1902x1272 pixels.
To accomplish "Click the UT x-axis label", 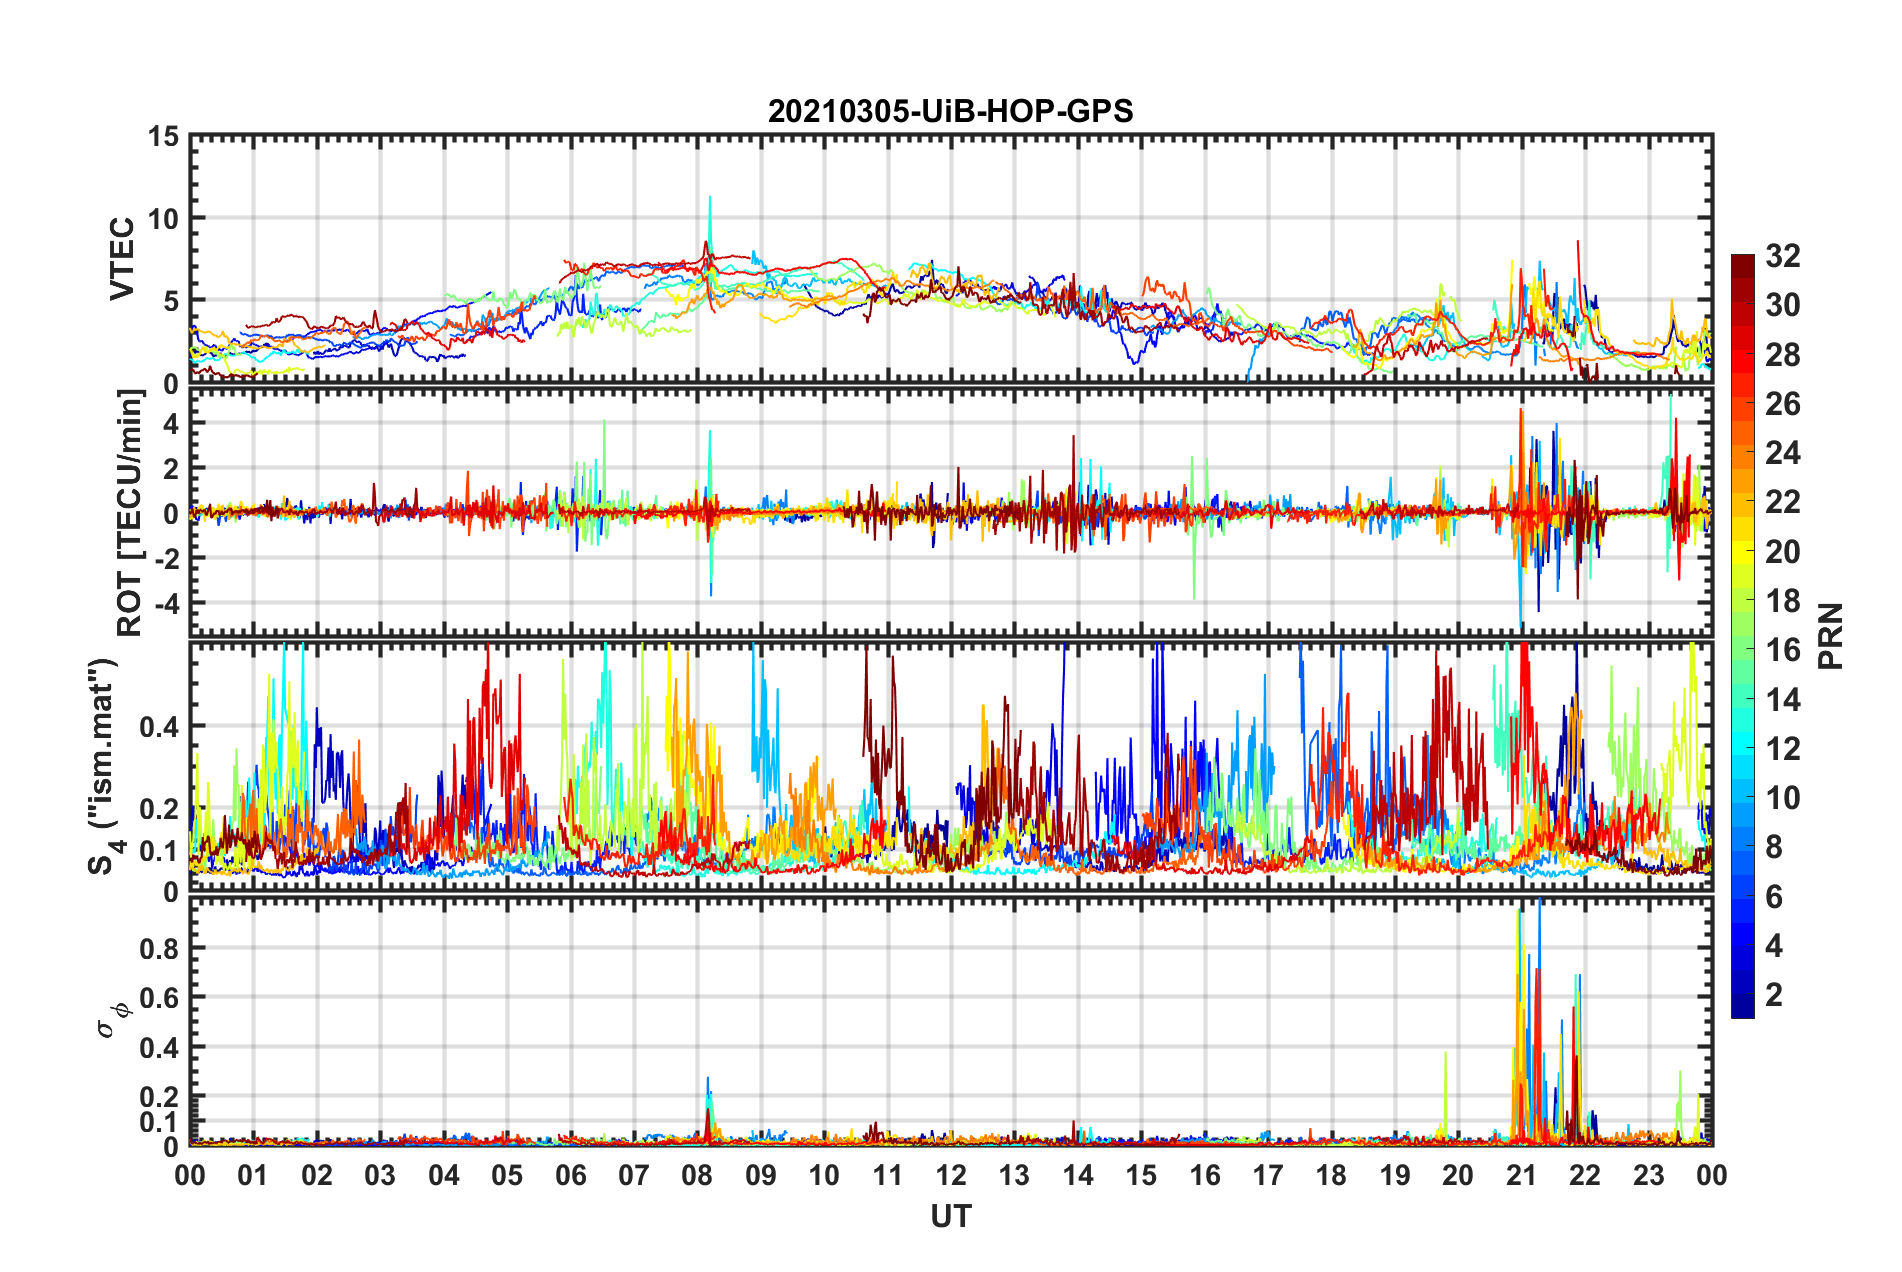I will pyautogui.click(x=951, y=1216).
